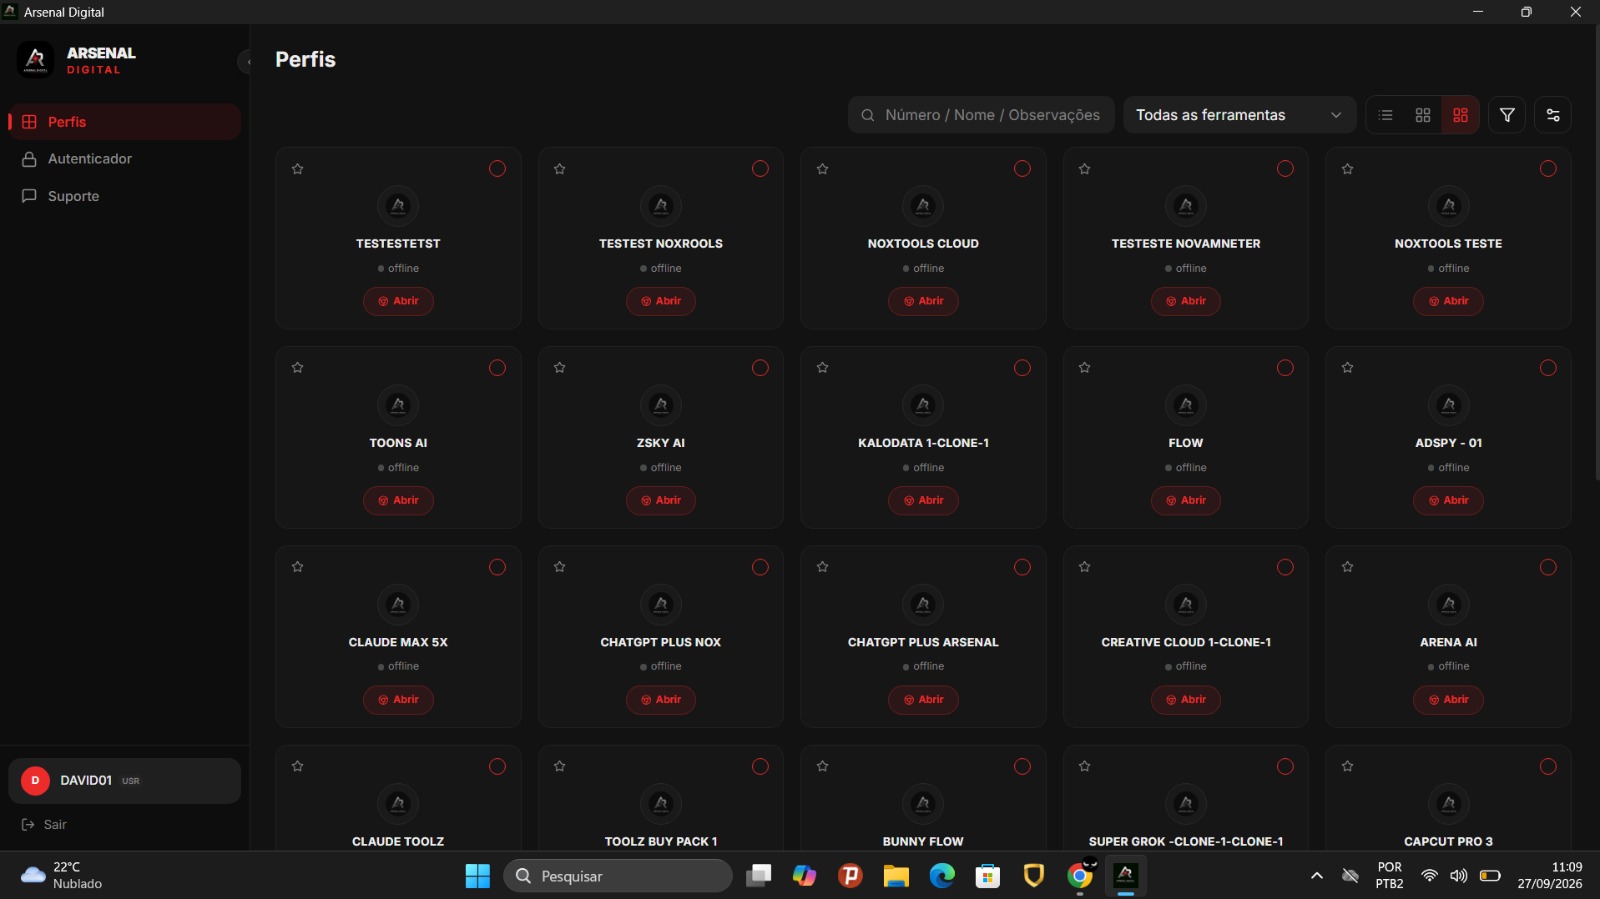The height and width of the screenshot is (899, 1600).
Task: Click the Windows taskbar Pesquisar search box
Action: [x=618, y=876]
